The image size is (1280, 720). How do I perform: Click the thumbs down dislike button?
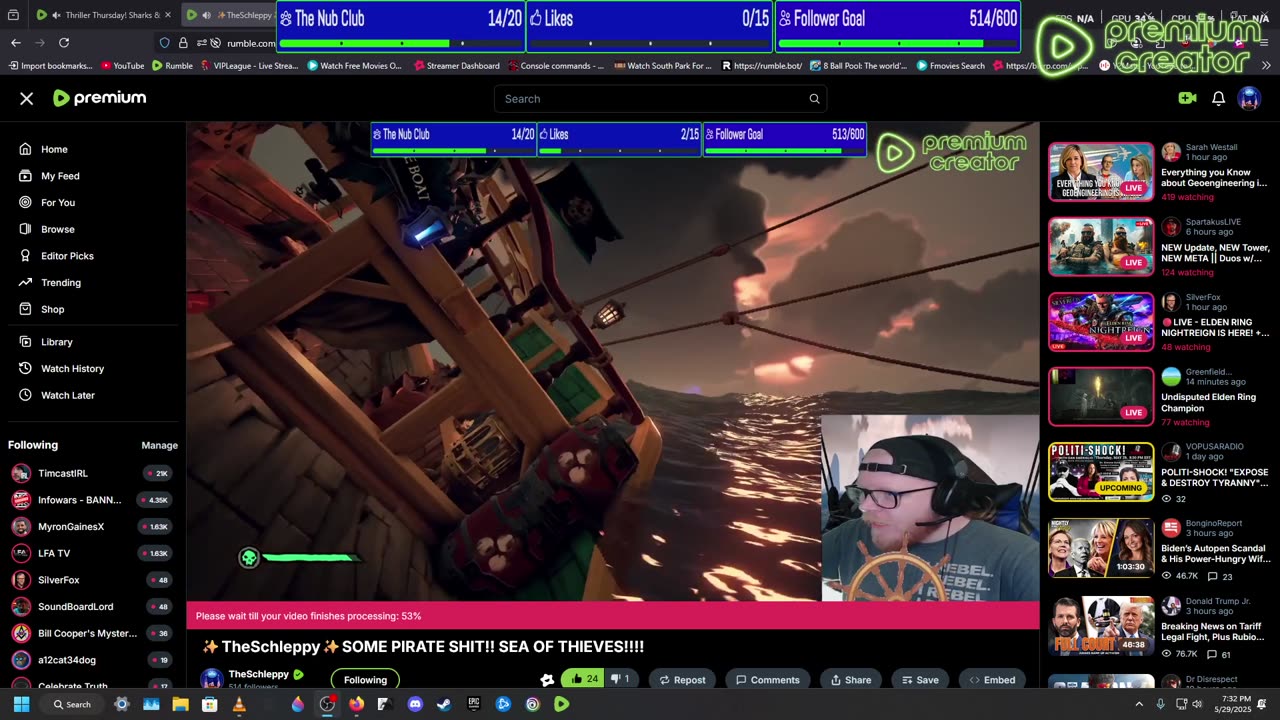[620, 679]
